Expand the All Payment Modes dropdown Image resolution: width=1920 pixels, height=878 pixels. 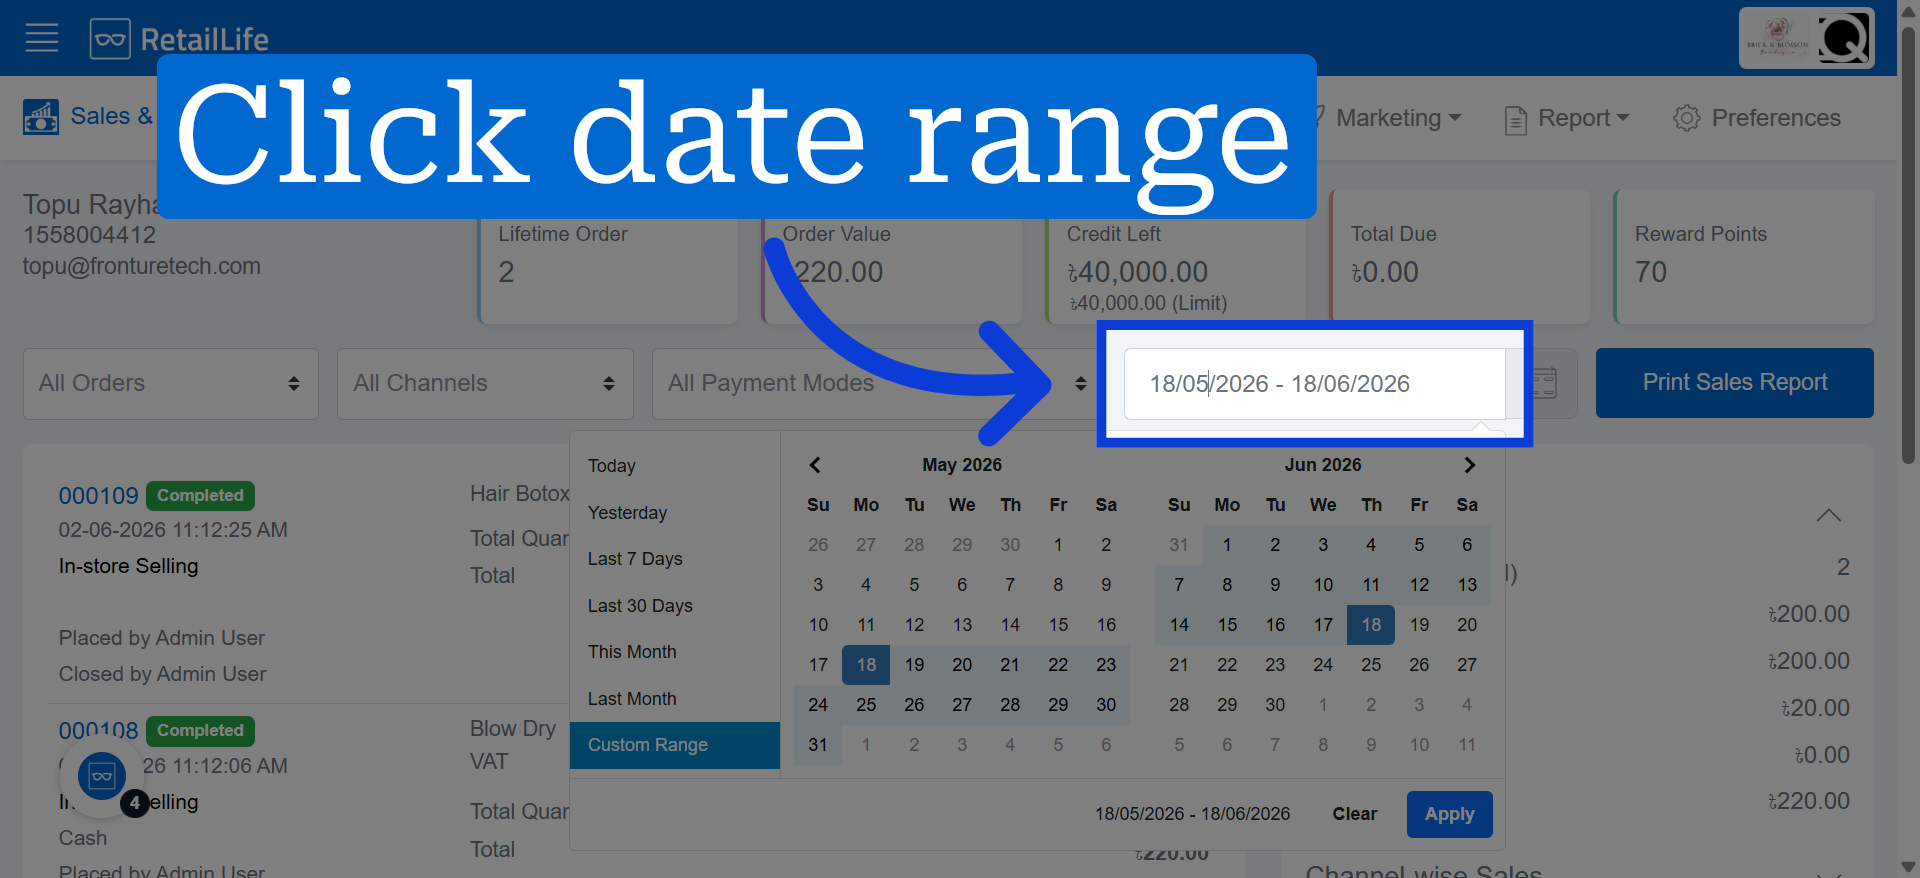click(875, 384)
